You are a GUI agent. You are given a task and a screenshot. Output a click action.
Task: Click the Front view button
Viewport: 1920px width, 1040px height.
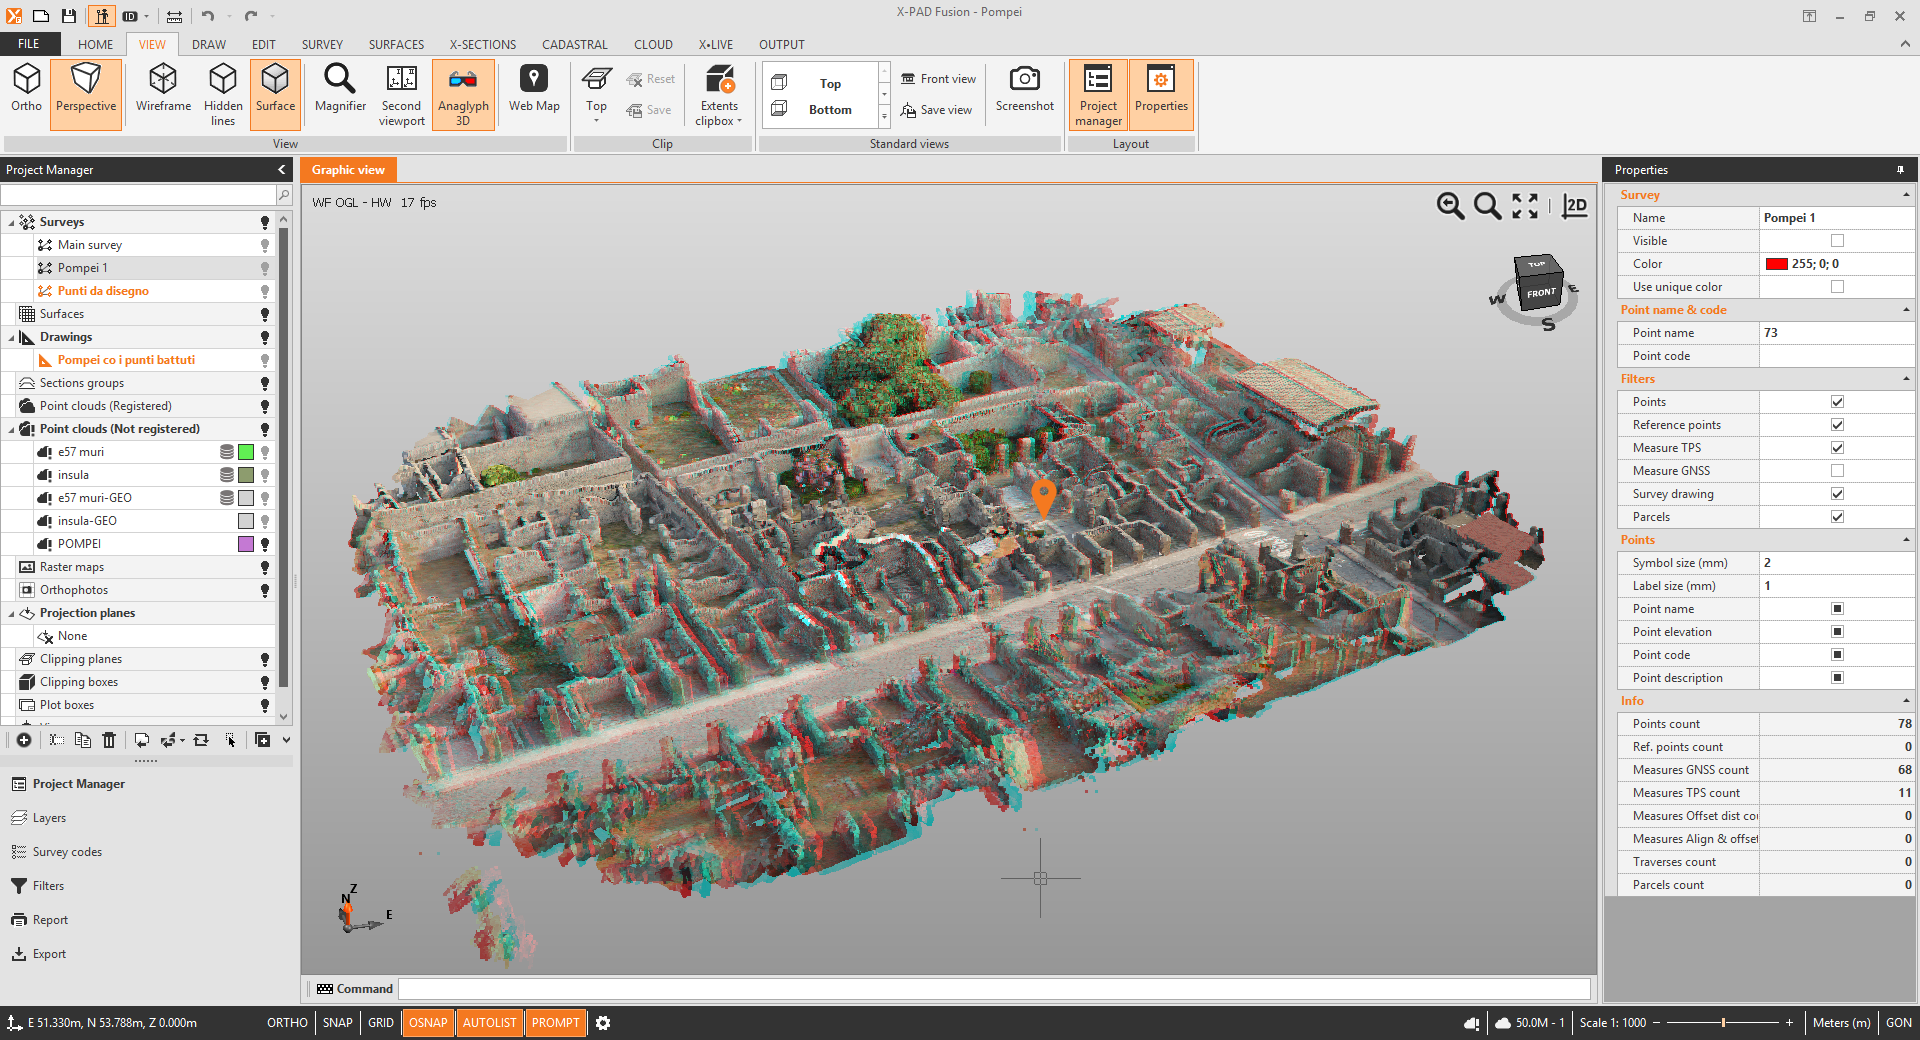(938, 79)
